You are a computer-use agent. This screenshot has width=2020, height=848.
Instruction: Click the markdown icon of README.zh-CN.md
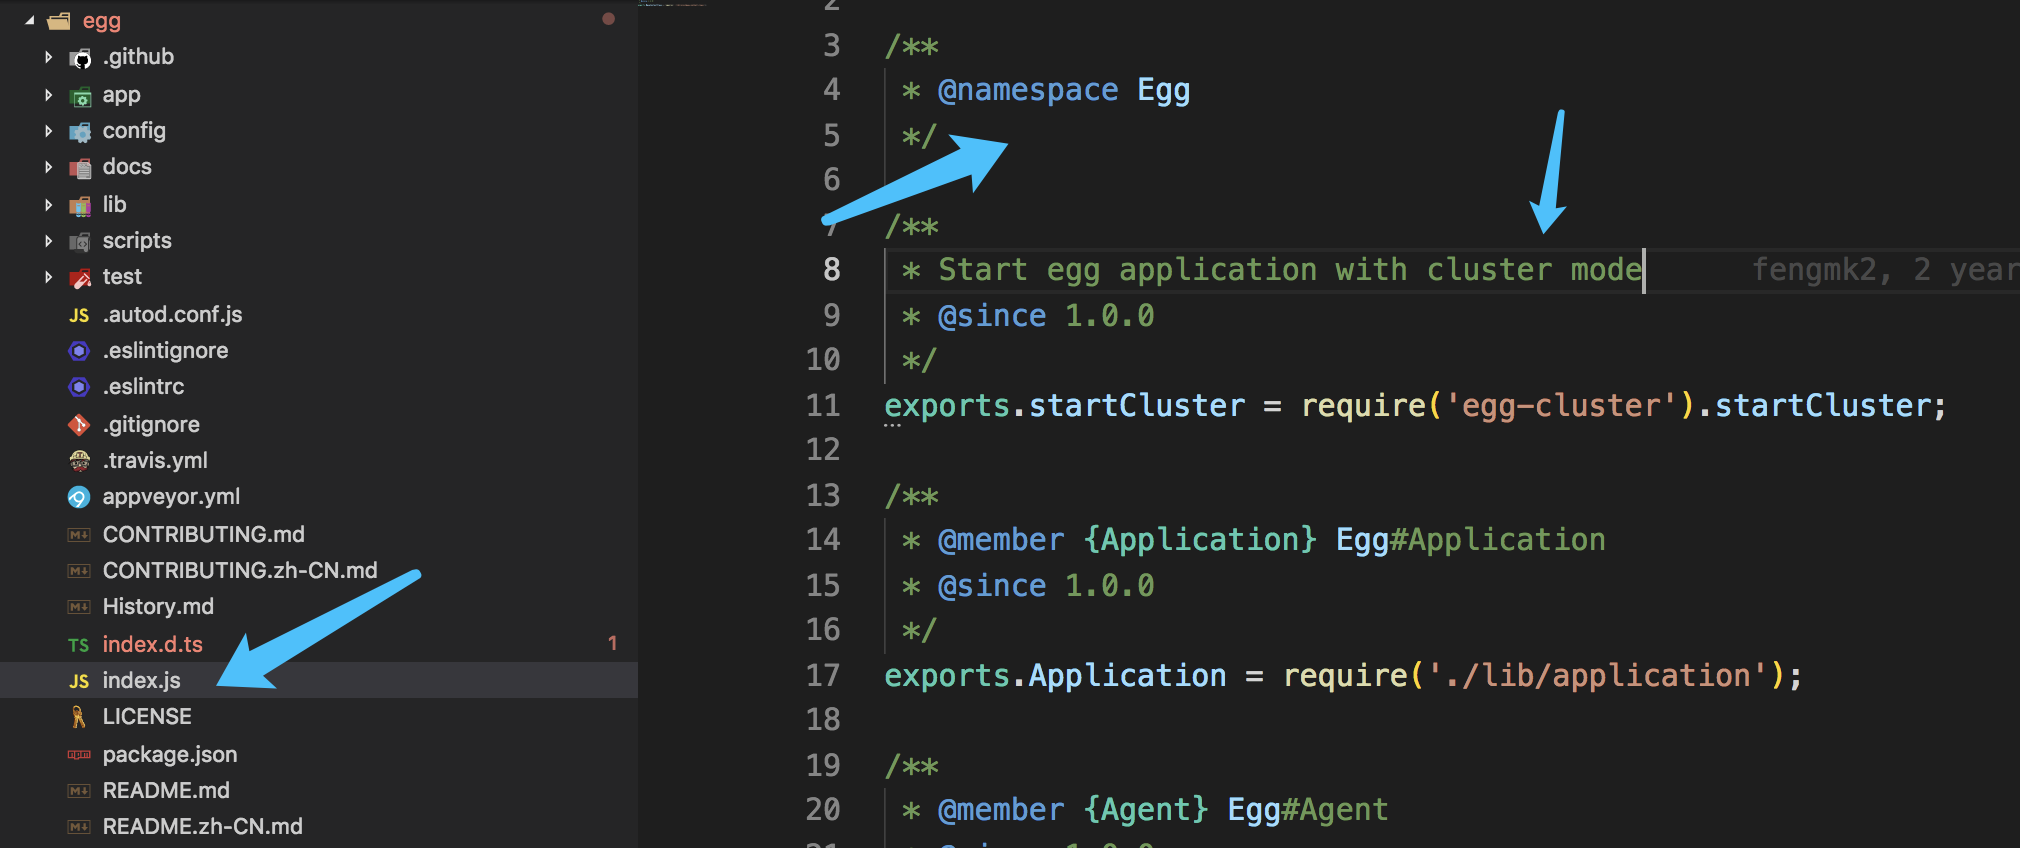pos(79,827)
